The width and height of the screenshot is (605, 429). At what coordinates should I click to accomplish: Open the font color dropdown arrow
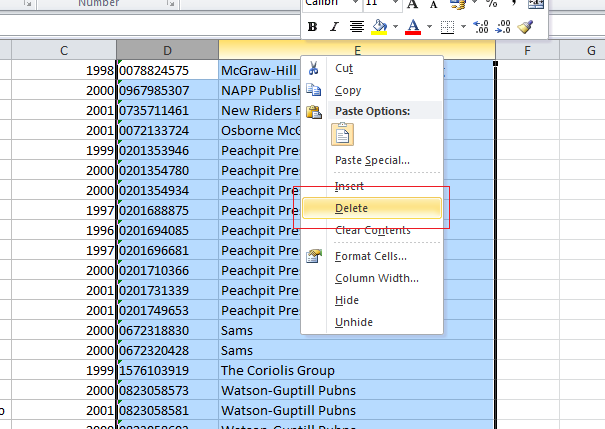[x=429, y=27]
